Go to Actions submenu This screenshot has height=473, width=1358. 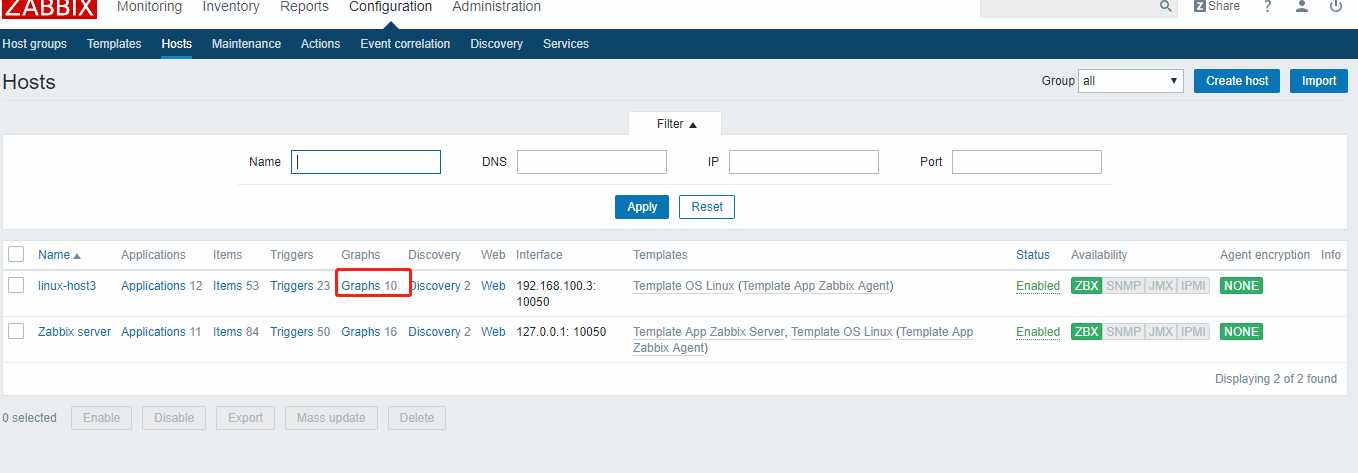321,44
